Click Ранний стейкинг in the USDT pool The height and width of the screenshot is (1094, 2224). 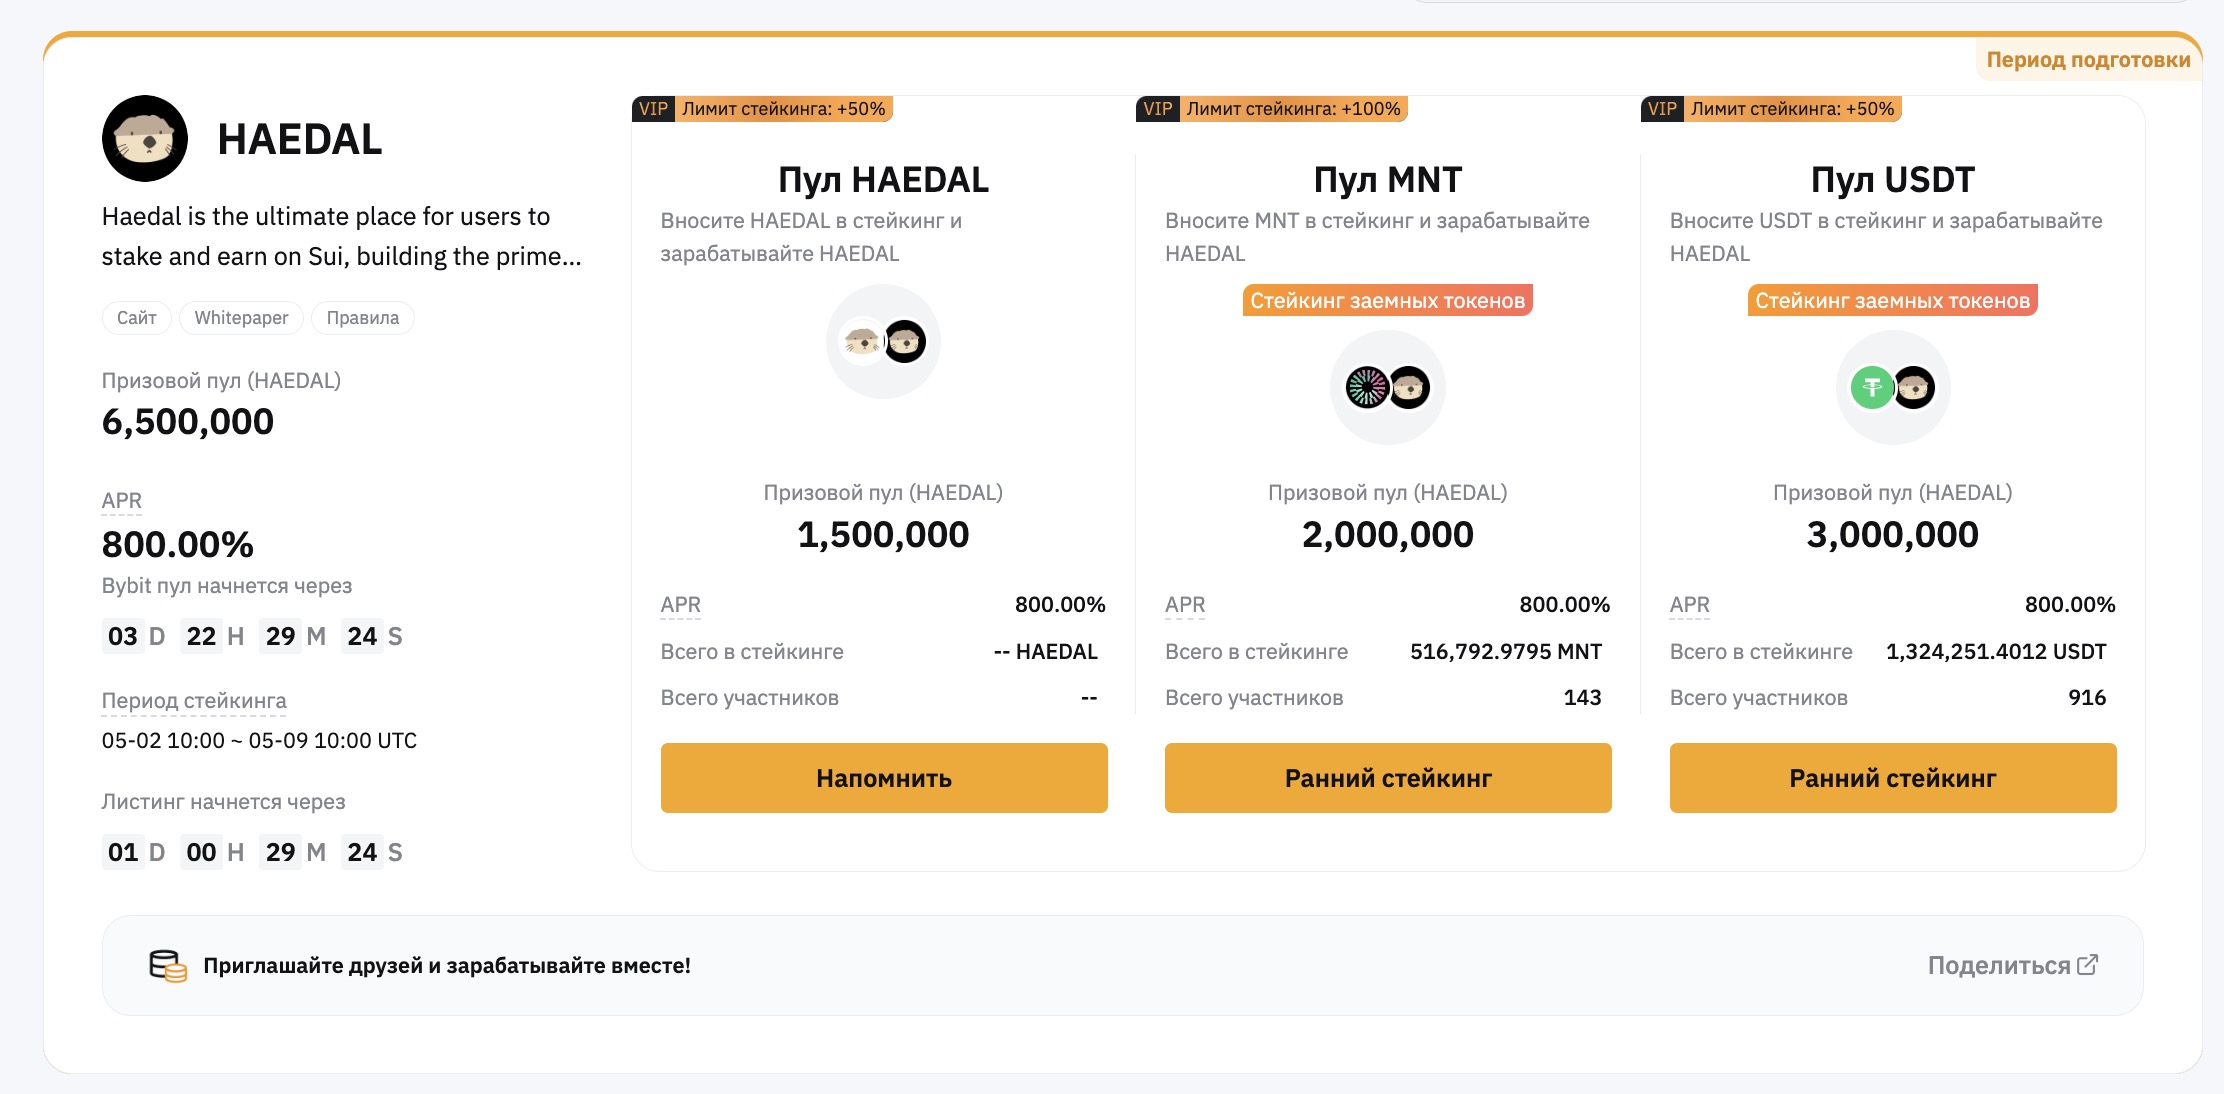pos(1893,778)
